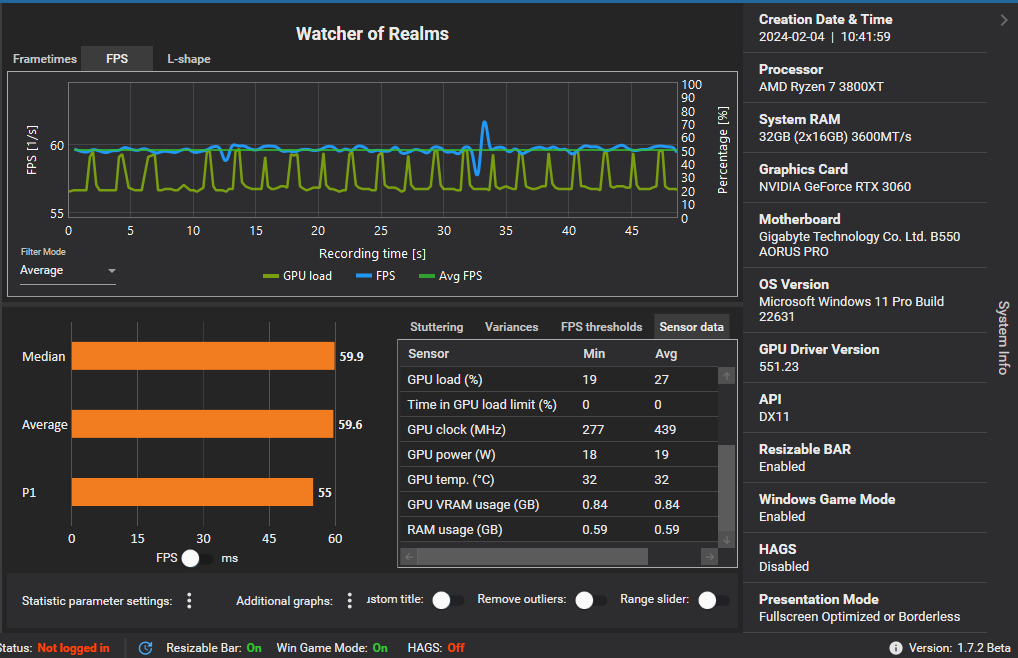Toggle FPS to ms display switch
The width and height of the screenshot is (1018, 658).
coord(197,558)
